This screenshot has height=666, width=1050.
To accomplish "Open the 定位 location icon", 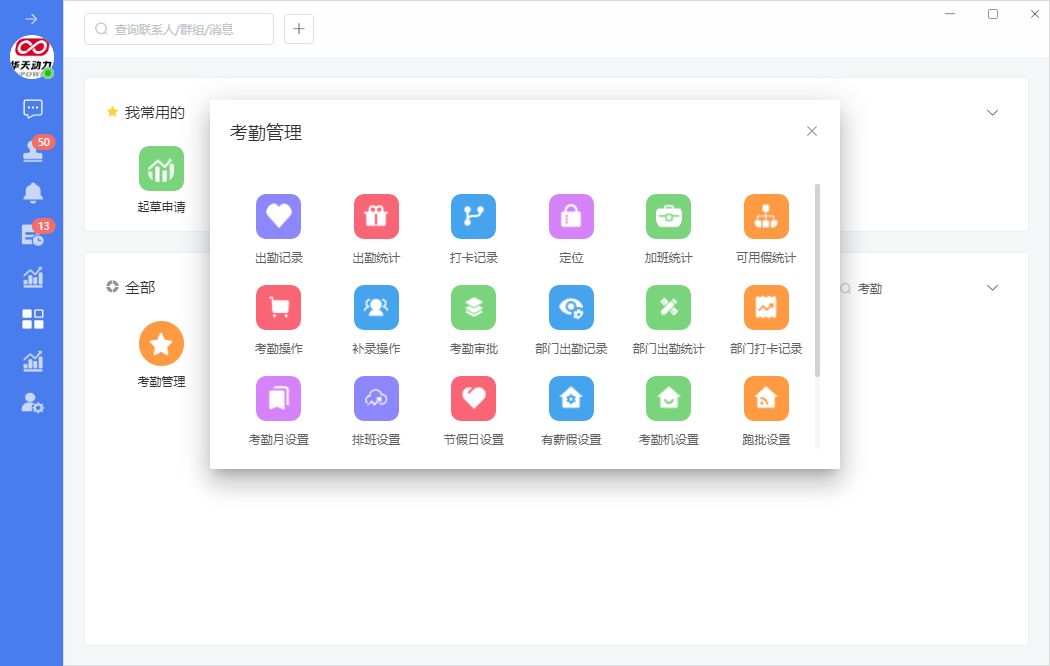I will pyautogui.click(x=571, y=216).
